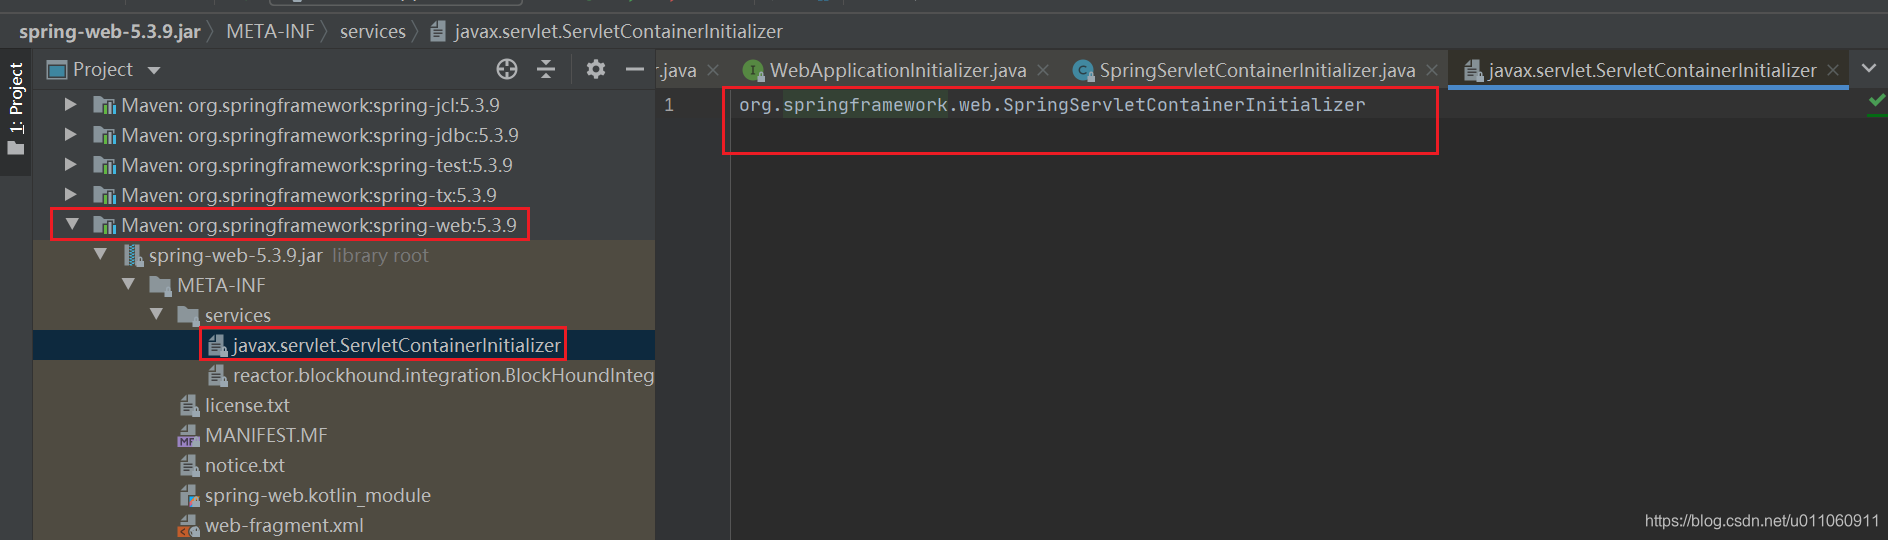
Task: Switch to SpringServletContainerInitializer.java tab
Action: point(1257,70)
